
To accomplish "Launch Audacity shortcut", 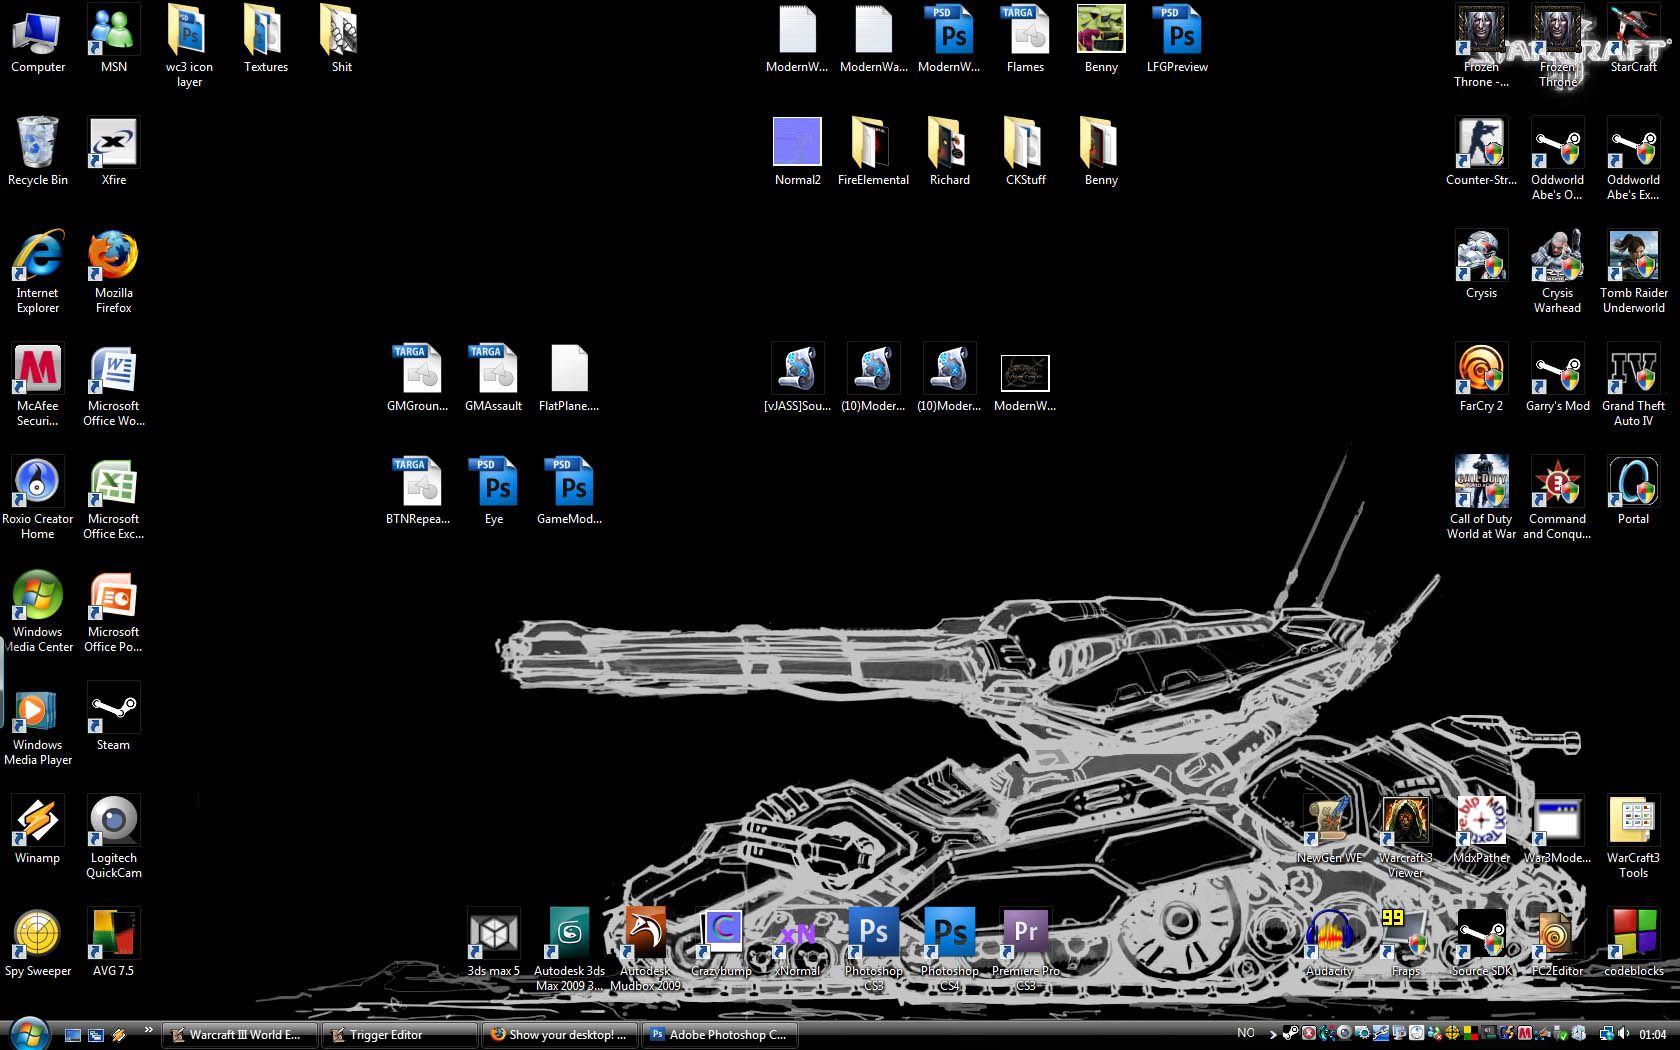I will coord(1330,943).
